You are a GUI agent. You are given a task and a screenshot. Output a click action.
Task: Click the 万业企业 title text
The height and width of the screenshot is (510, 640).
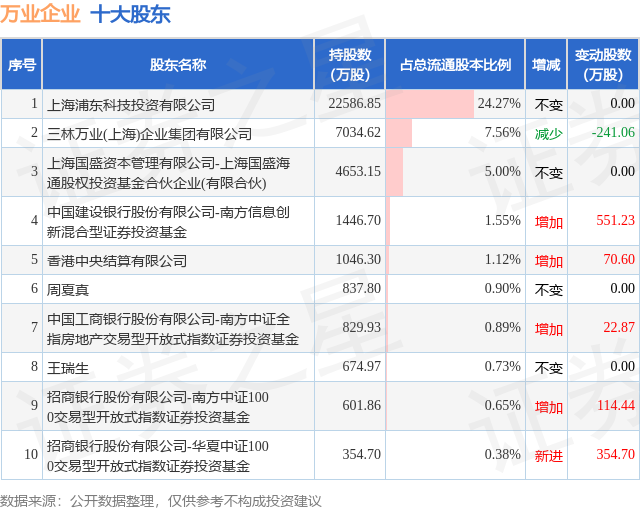click(40, 14)
